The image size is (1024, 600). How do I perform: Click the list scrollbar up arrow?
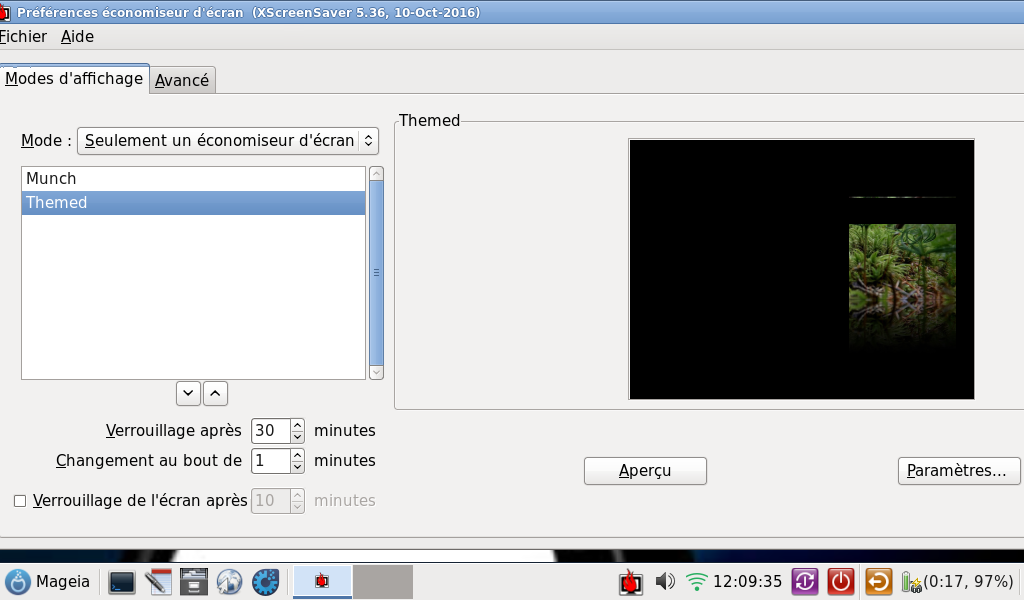376,174
